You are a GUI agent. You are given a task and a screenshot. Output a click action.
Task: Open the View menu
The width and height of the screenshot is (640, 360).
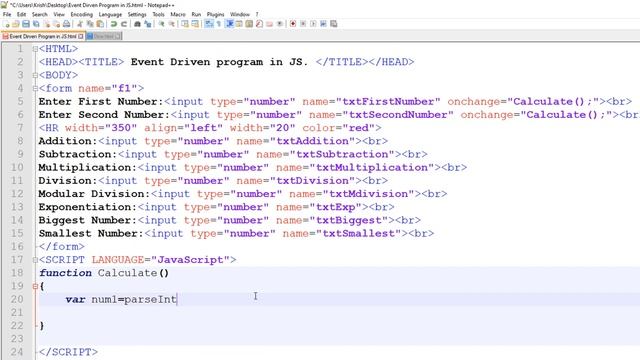[59, 14]
